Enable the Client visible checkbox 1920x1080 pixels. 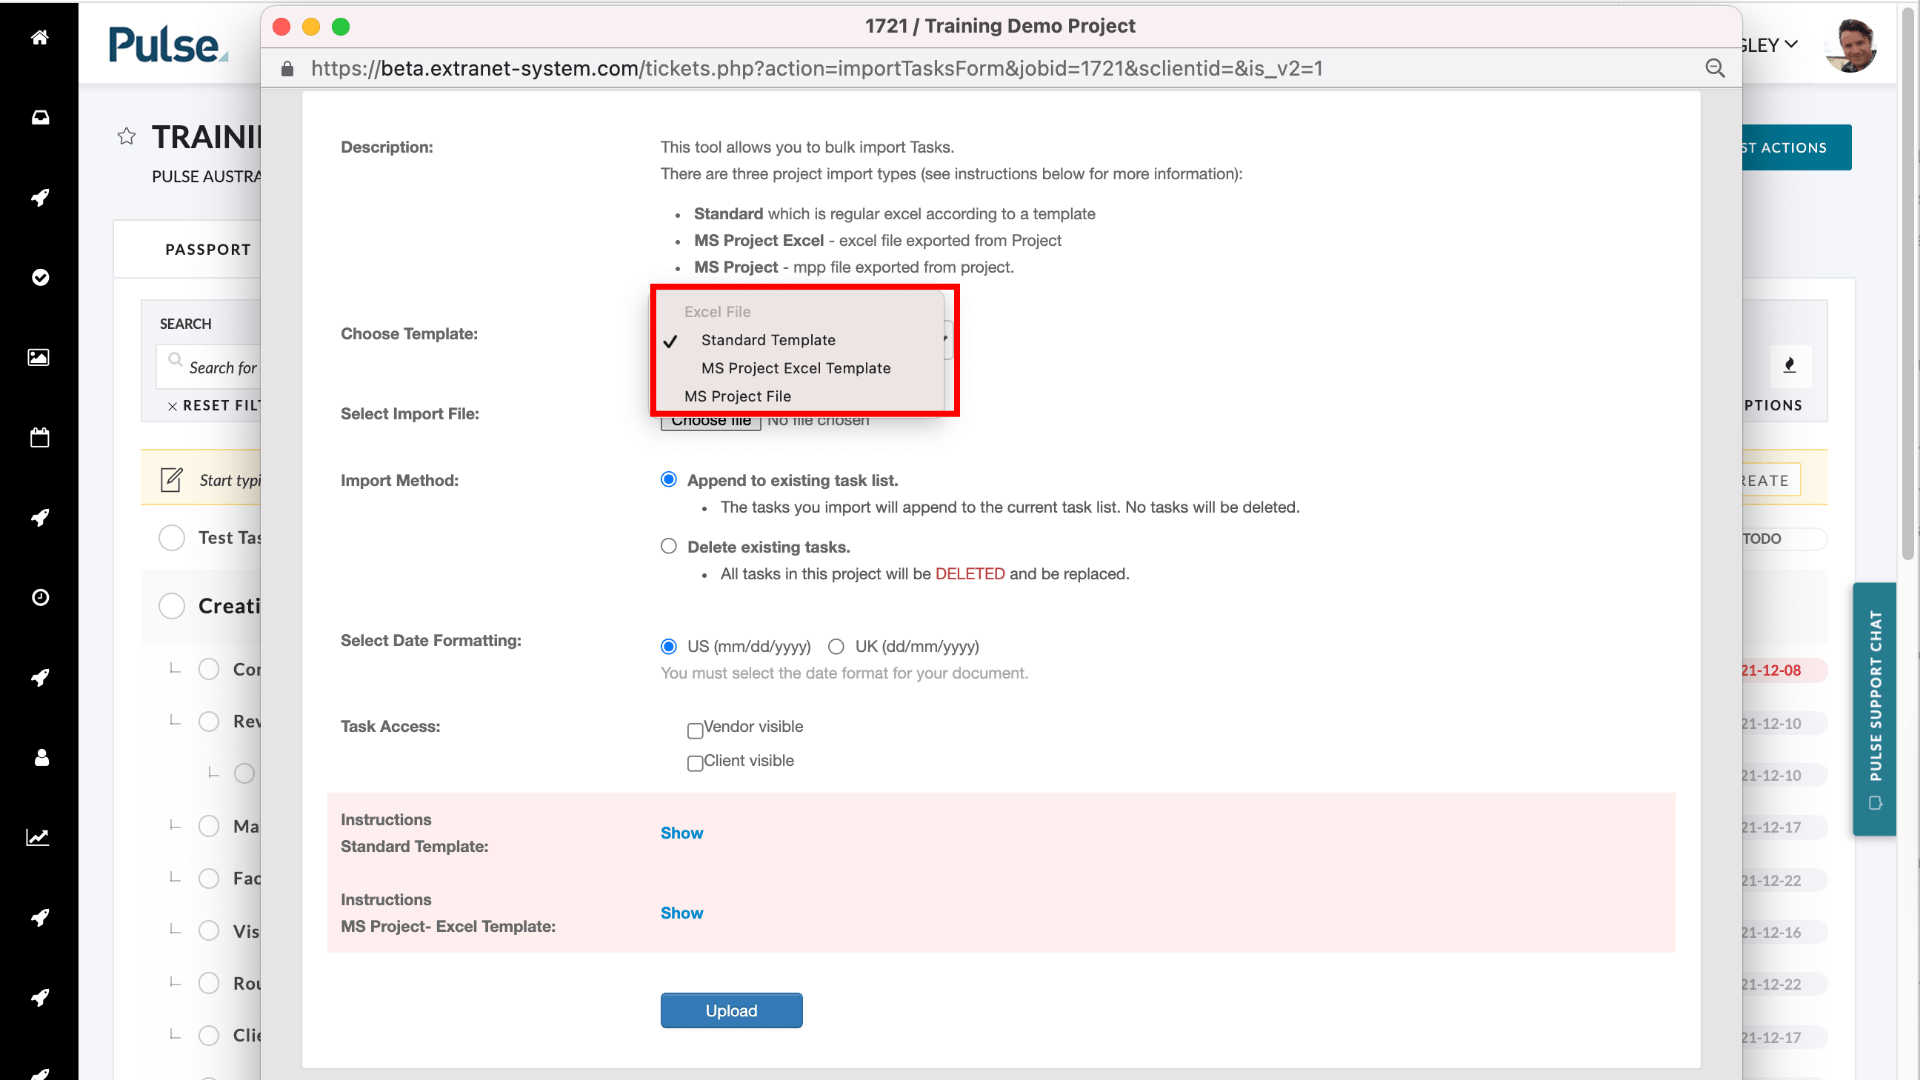click(x=695, y=763)
